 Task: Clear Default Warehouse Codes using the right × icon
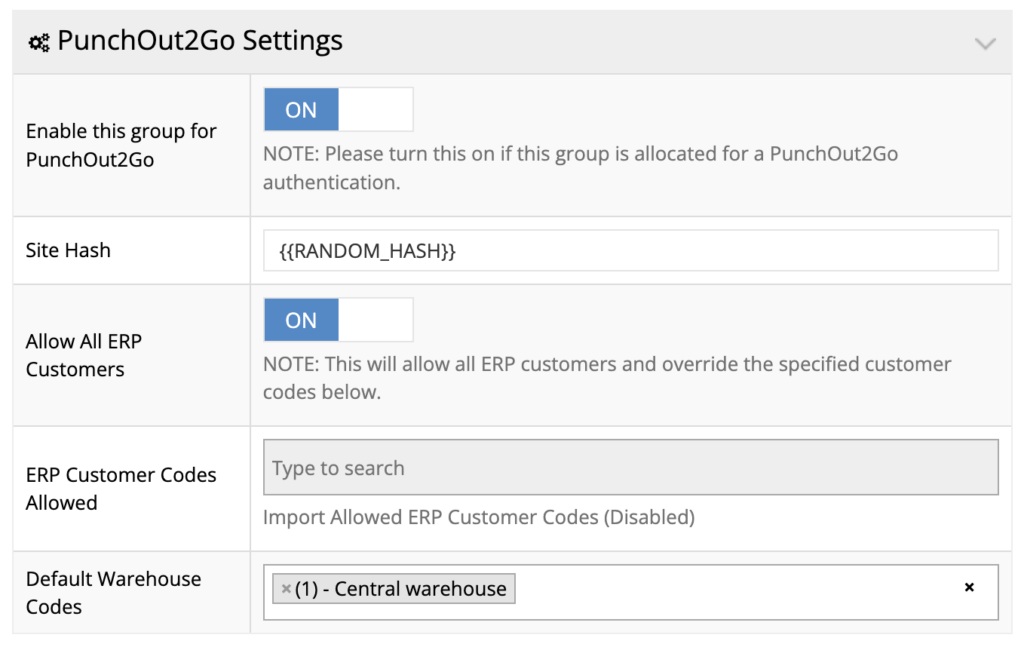coord(969,589)
